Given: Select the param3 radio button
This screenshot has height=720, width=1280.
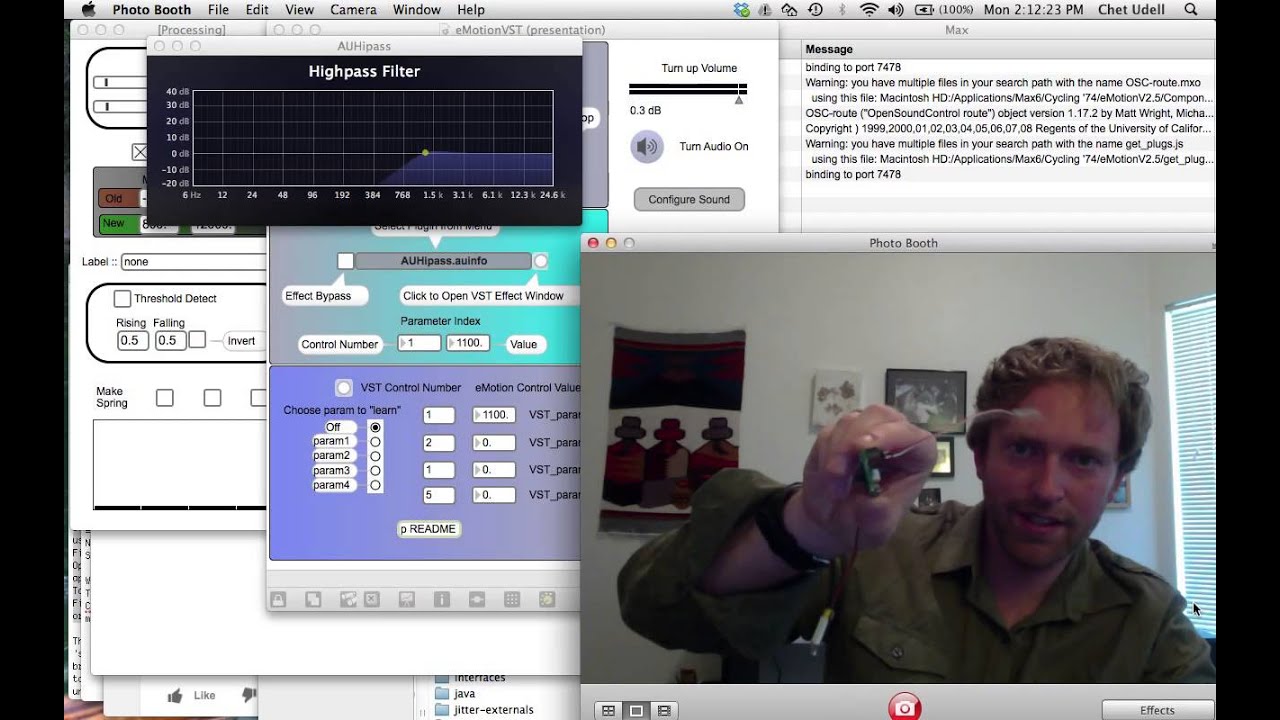Looking at the screenshot, I should (376, 470).
